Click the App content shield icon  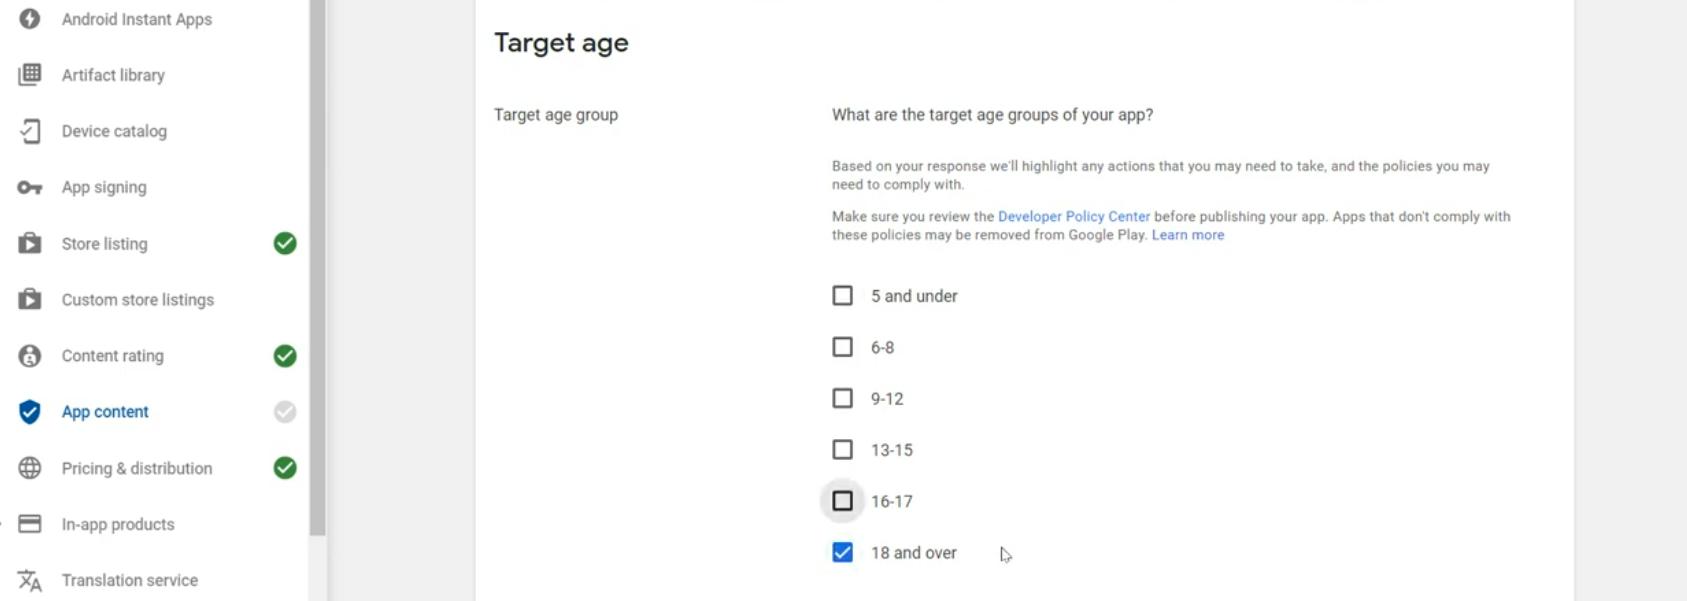point(30,412)
